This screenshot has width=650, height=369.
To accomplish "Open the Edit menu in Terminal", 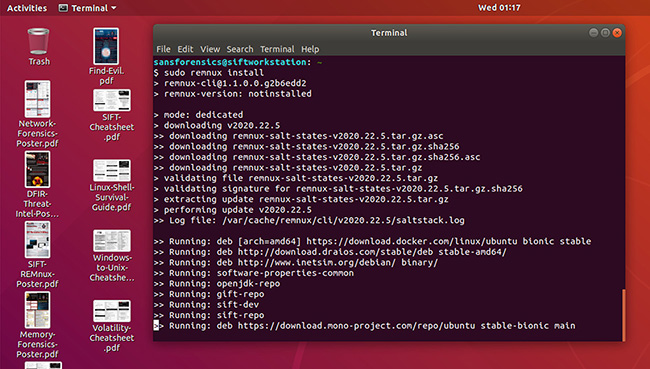I will 185,49.
